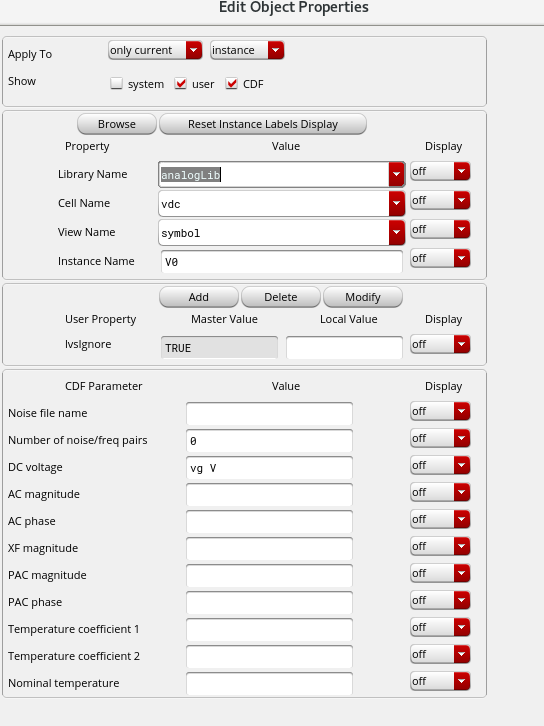The width and height of the screenshot is (544, 726).
Task: Click the PAC magnitude value field
Action: click(x=269, y=576)
